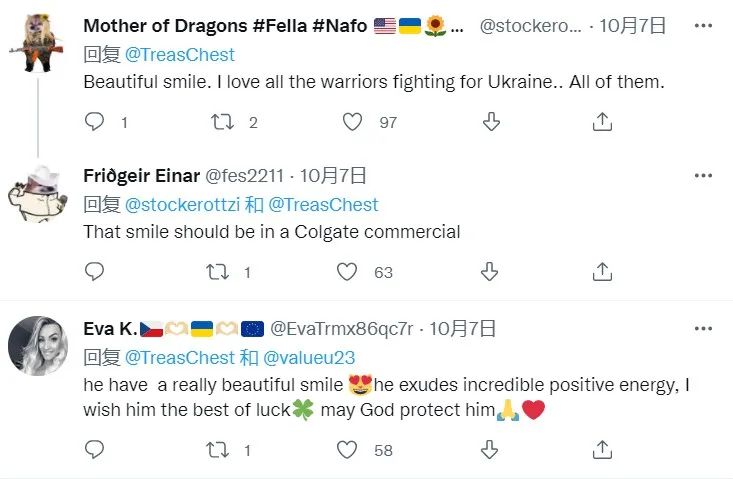Open @TreasChest mention in first tweet
733x479 pixels.
pos(180,54)
